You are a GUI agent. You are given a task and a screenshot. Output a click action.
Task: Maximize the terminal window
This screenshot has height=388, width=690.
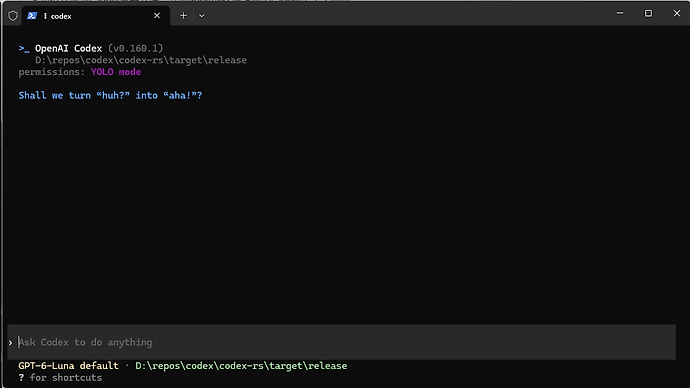click(x=648, y=13)
